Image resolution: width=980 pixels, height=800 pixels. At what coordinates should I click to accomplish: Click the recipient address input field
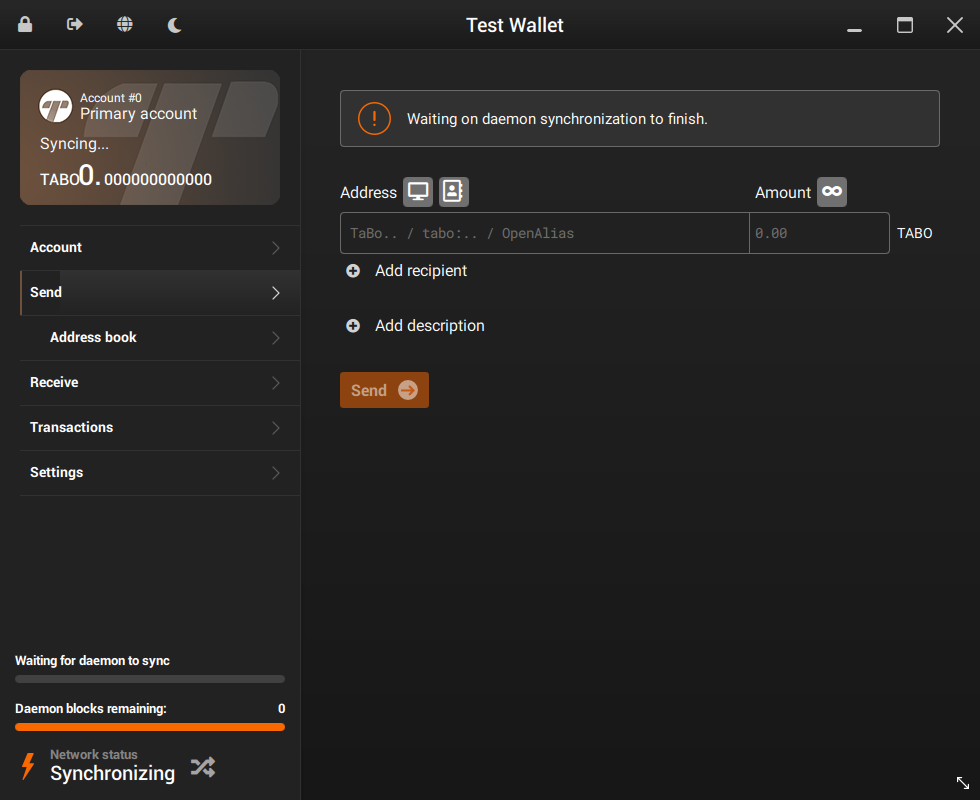tap(544, 233)
